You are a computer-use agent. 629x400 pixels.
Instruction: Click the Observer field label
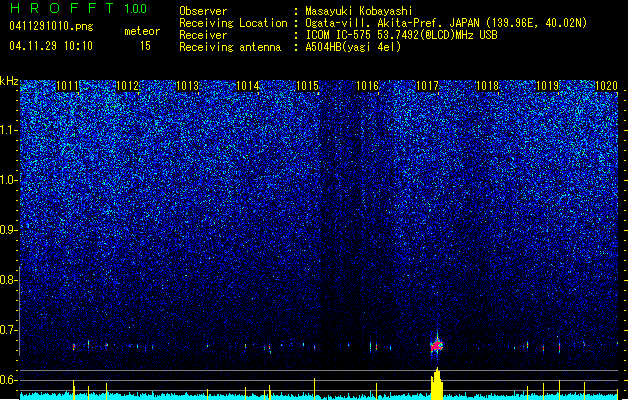[203, 11]
